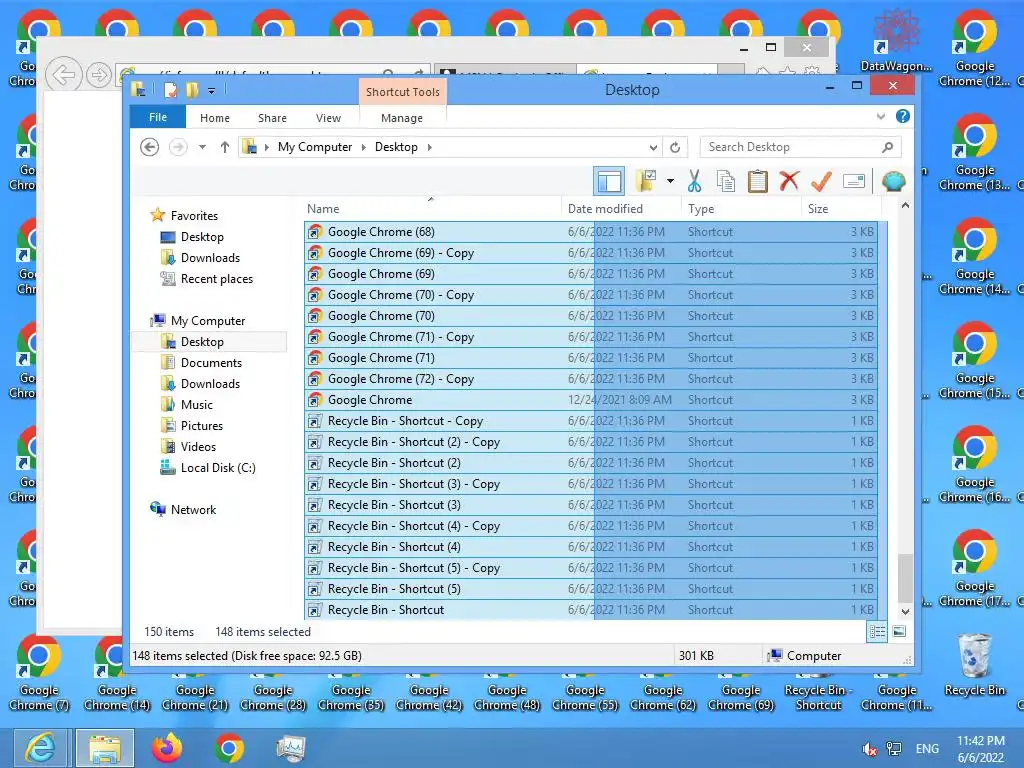Open Google Chrome from the taskbar

pyautogui.click(x=229, y=748)
